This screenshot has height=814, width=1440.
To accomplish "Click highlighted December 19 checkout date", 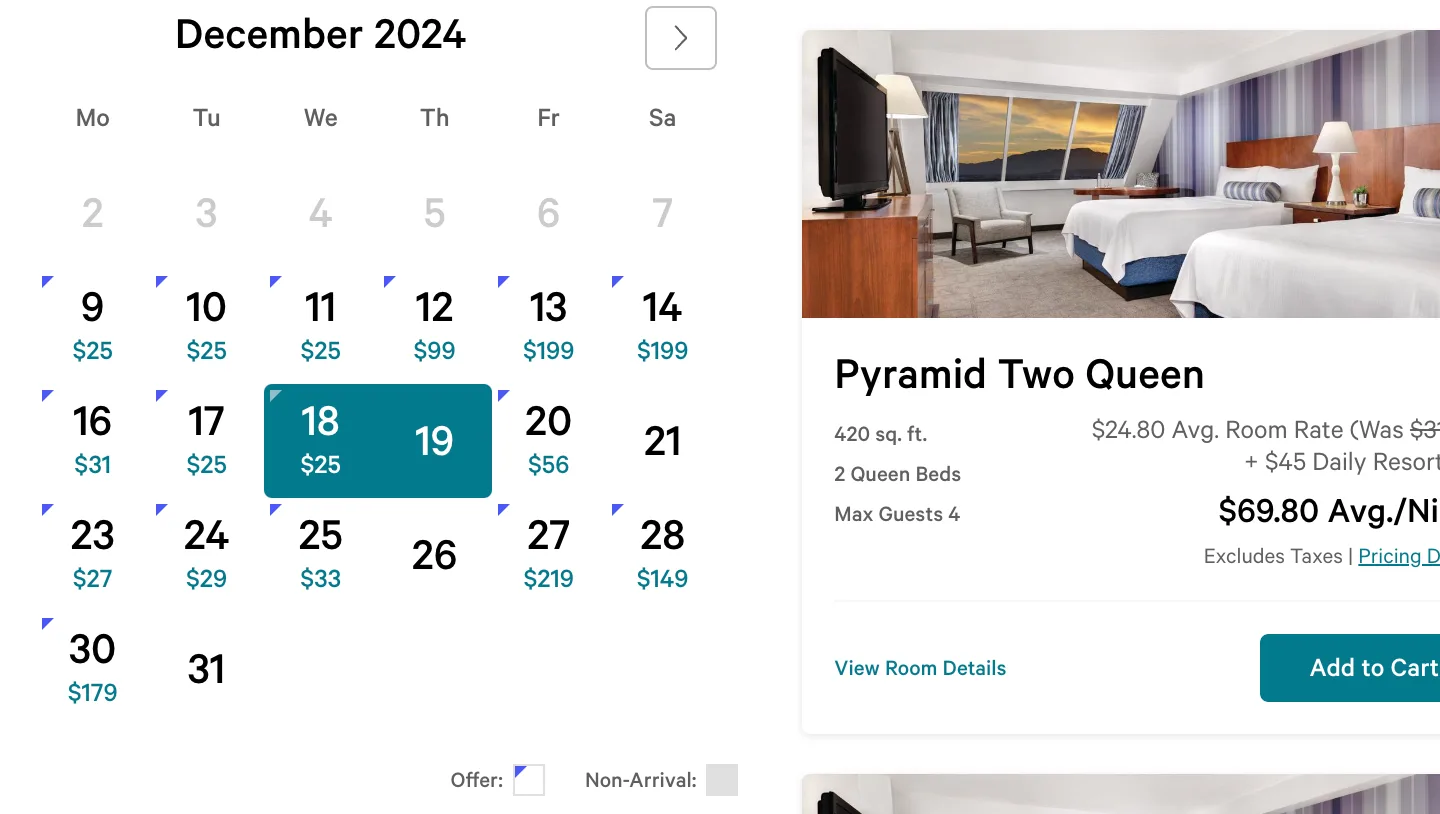I will [434, 441].
